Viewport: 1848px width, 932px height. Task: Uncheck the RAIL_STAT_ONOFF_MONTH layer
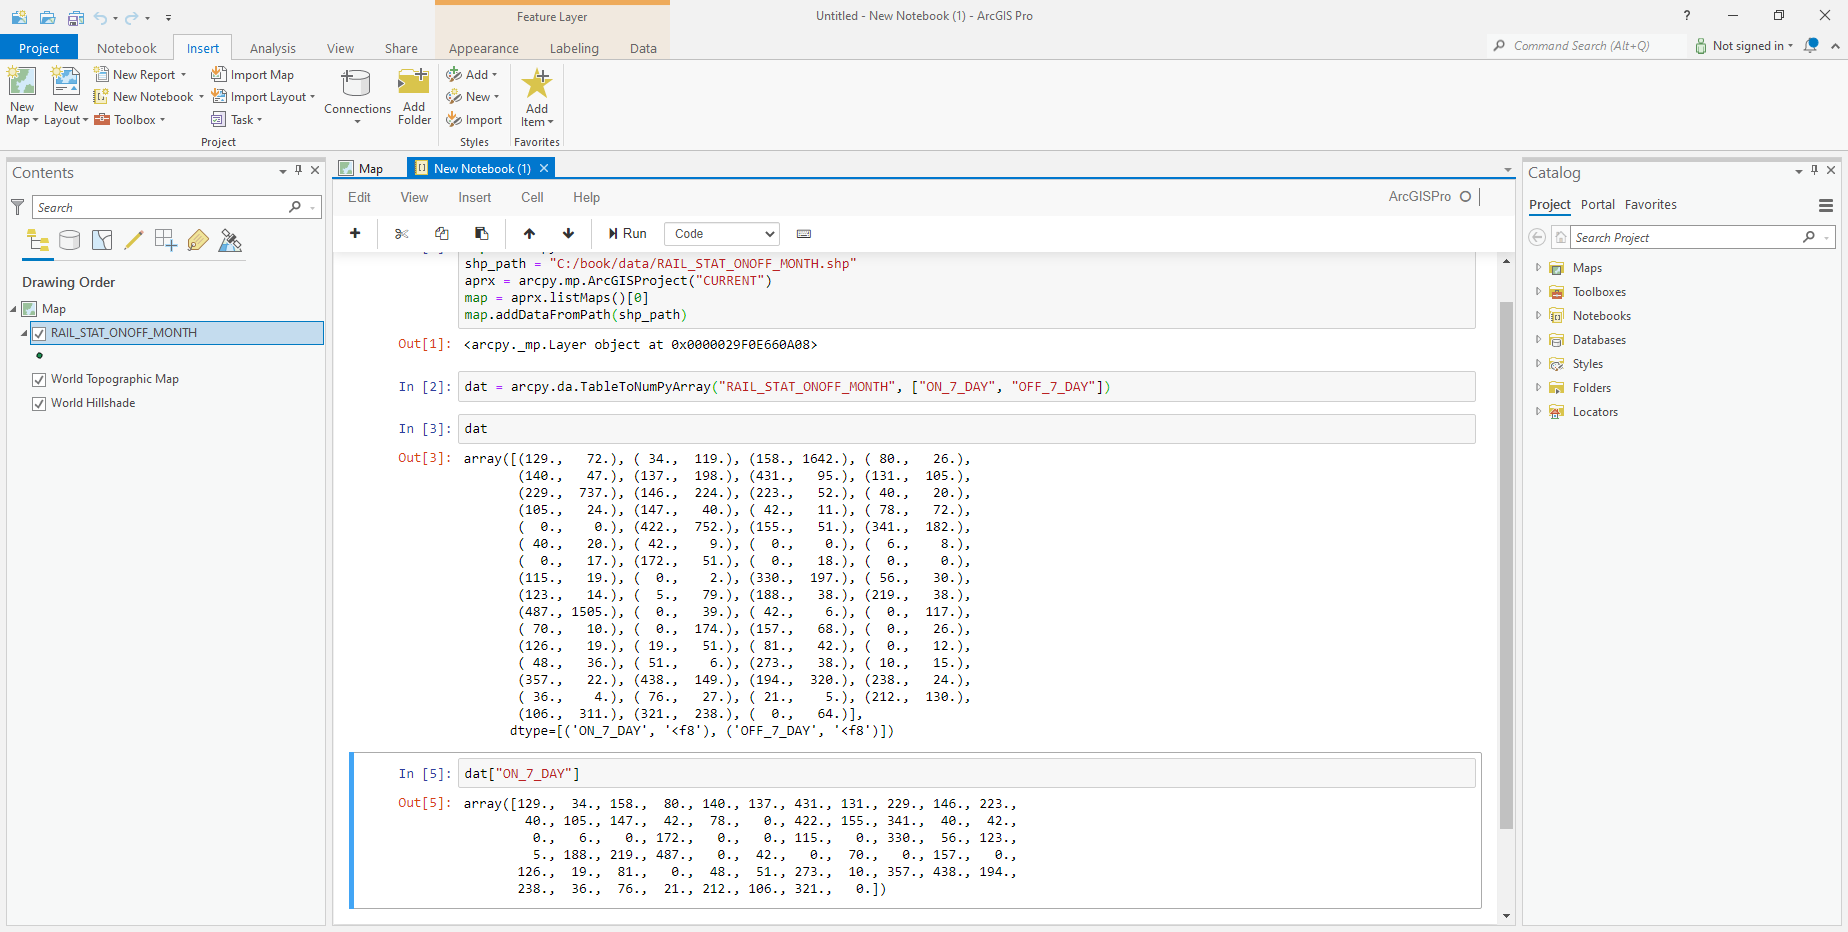(x=39, y=333)
